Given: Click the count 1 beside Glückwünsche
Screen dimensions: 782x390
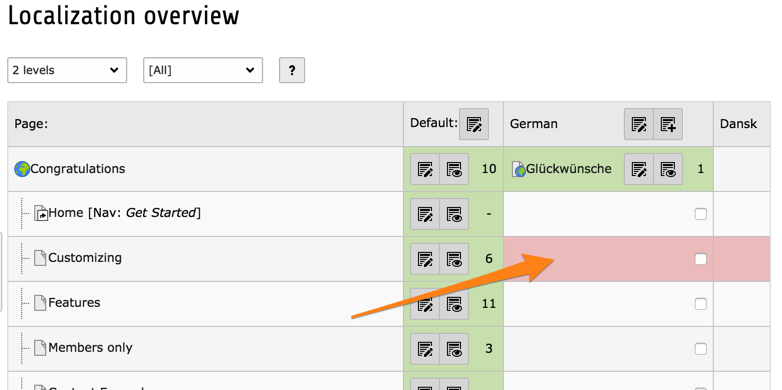Looking at the screenshot, I should [701, 169].
